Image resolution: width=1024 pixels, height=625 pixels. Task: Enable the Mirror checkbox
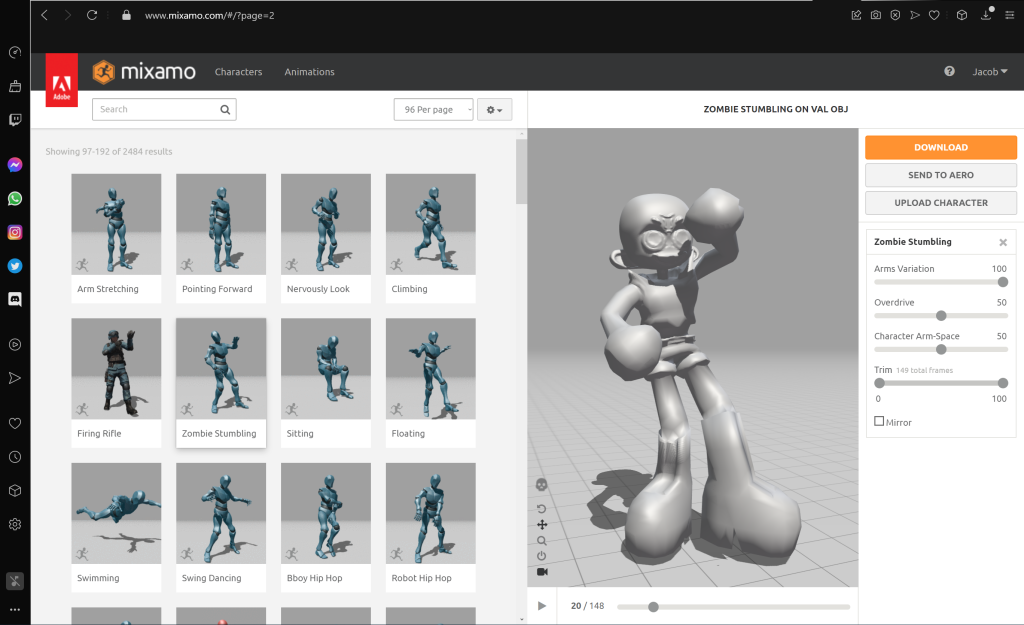(x=879, y=422)
